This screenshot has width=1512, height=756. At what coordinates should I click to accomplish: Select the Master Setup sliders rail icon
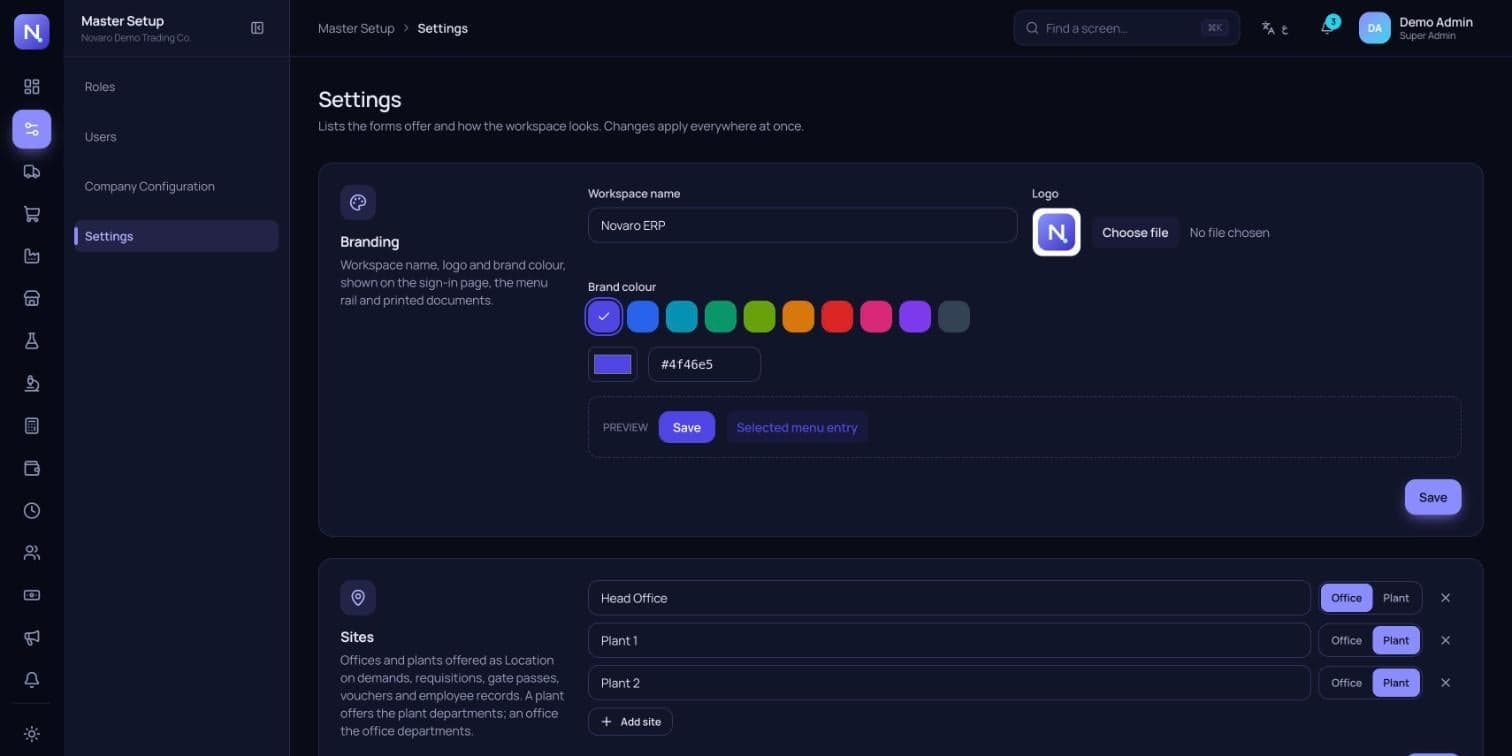coord(32,129)
